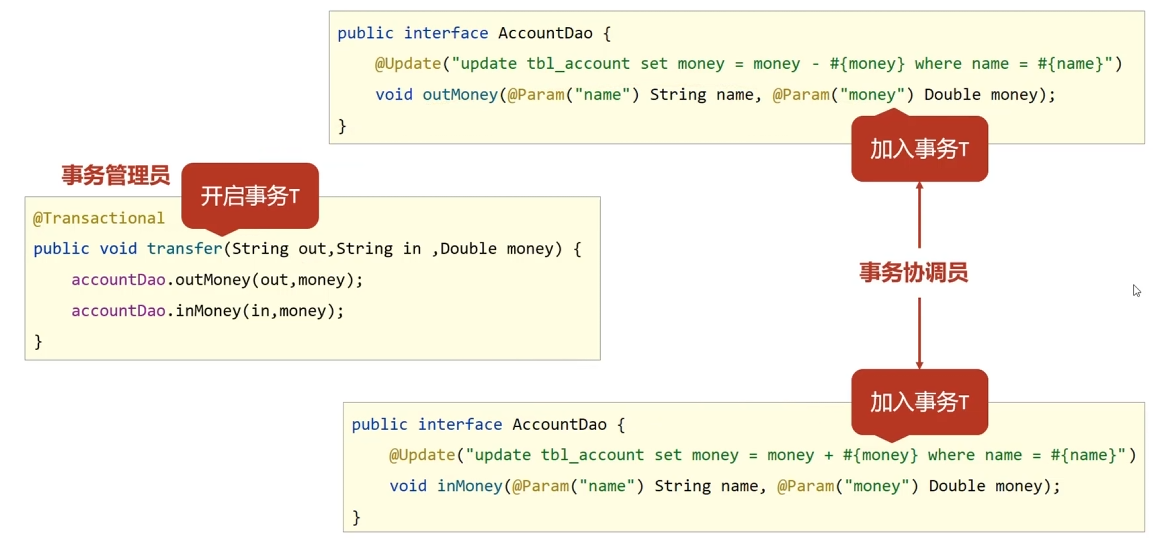Select the accountDao.outMoney(out,money); line

coord(218,280)
